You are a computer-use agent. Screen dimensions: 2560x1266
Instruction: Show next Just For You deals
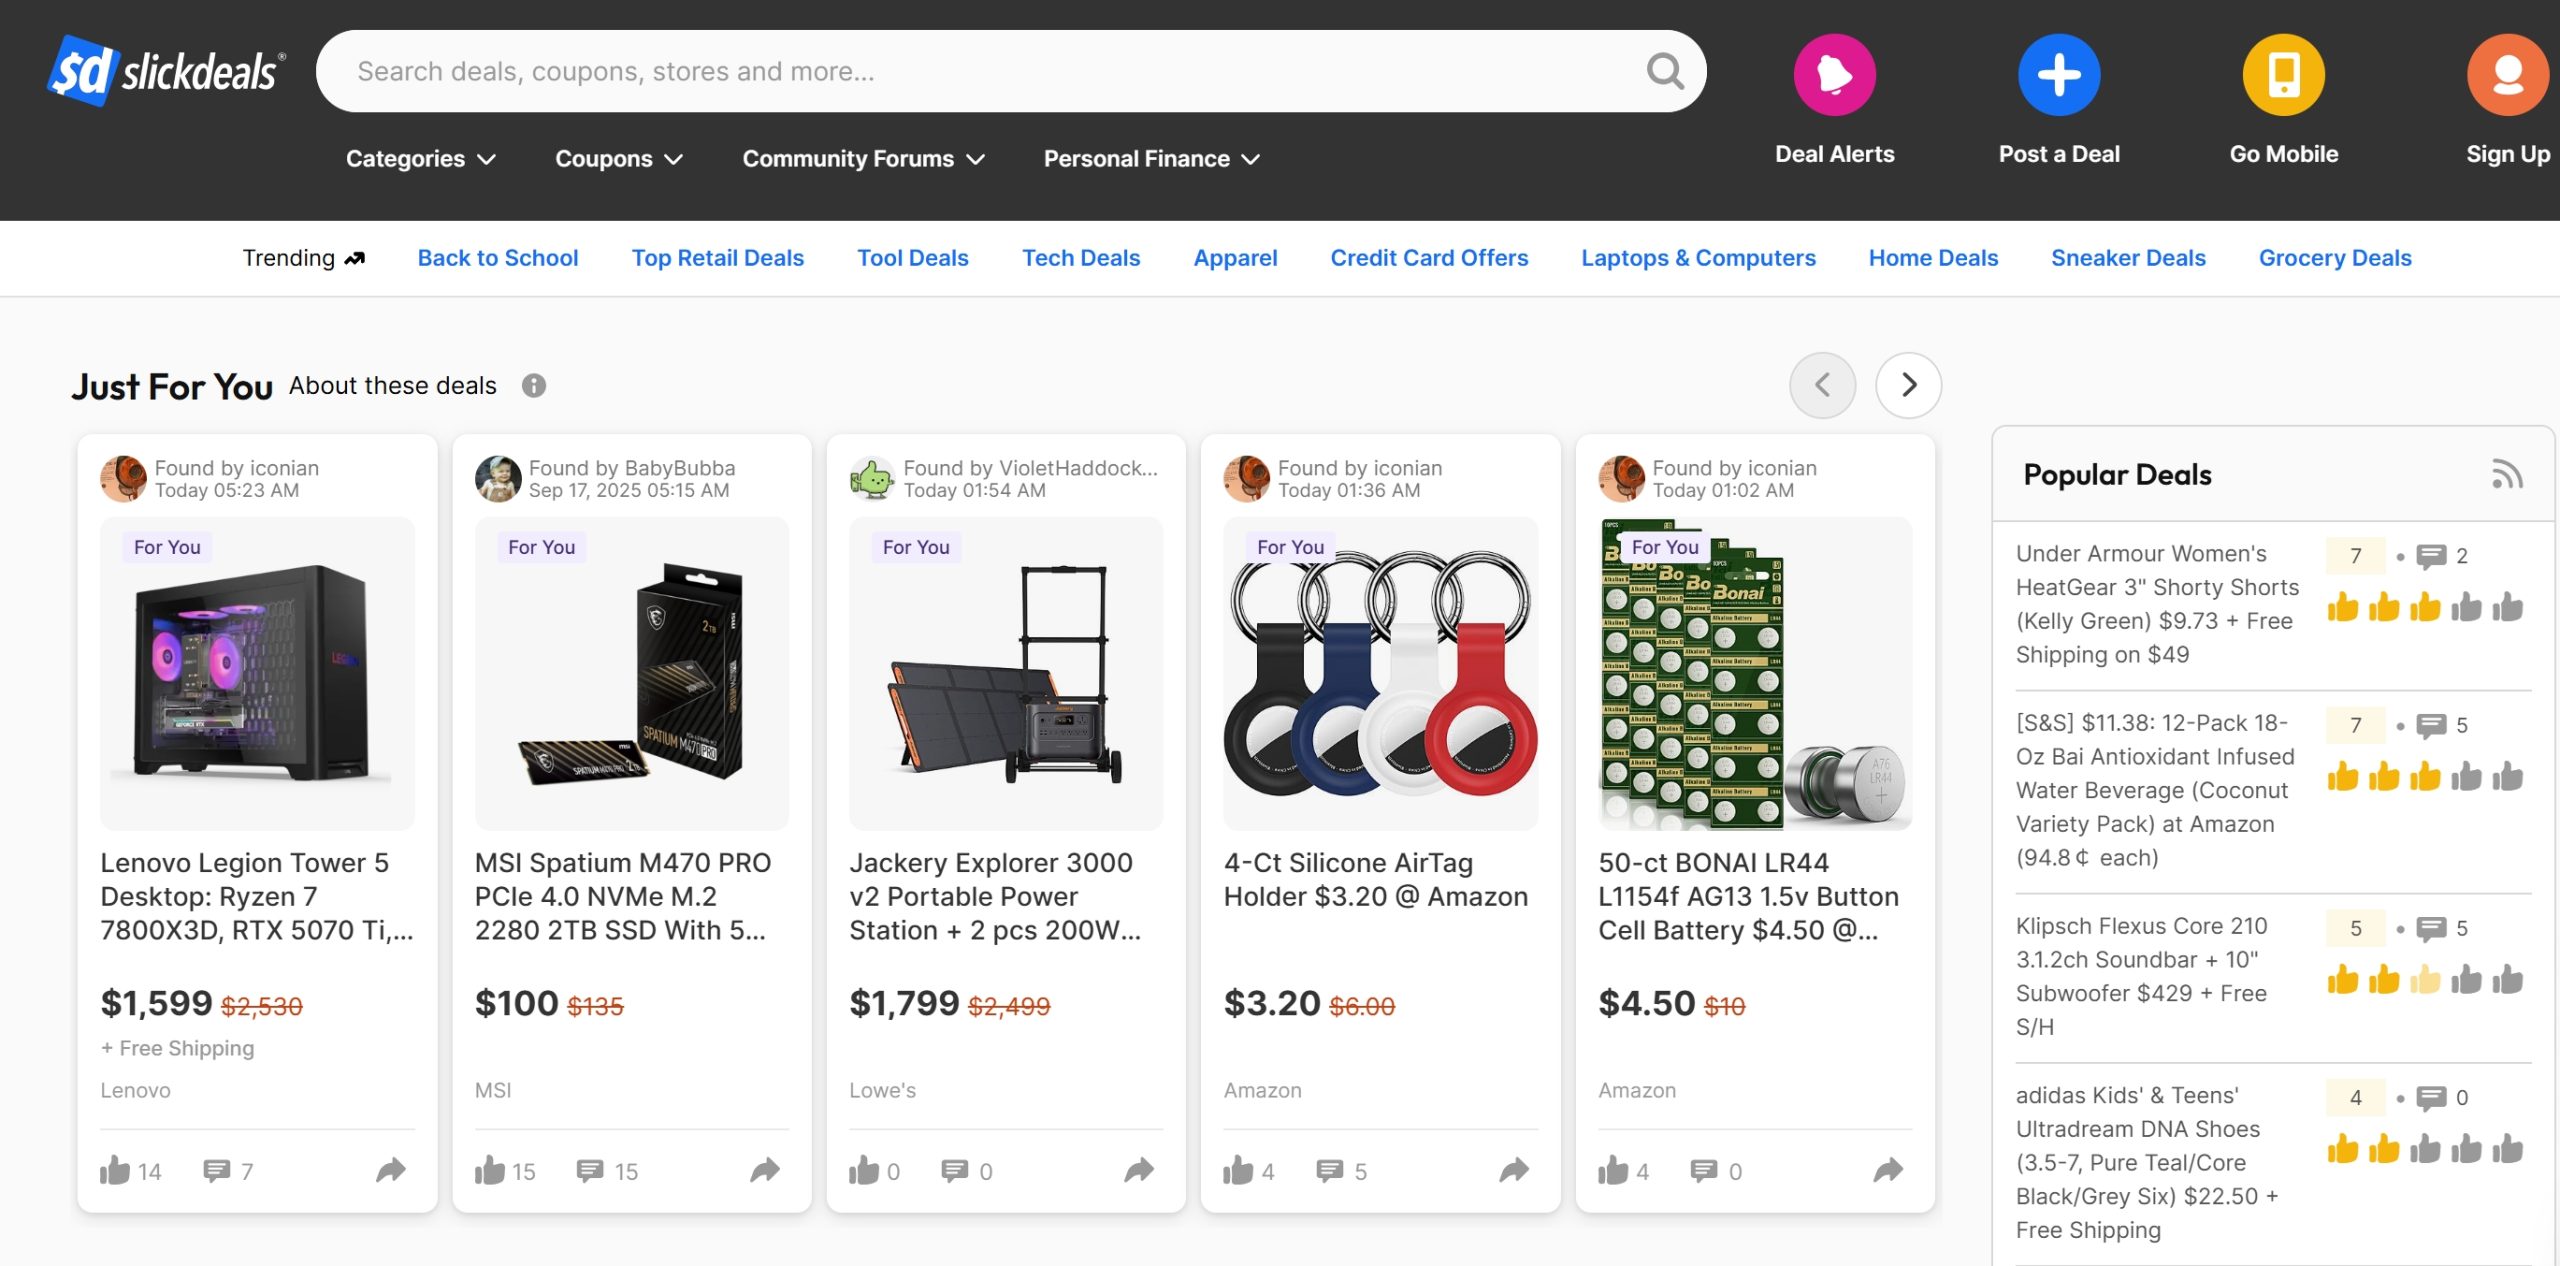[1908, 385]
